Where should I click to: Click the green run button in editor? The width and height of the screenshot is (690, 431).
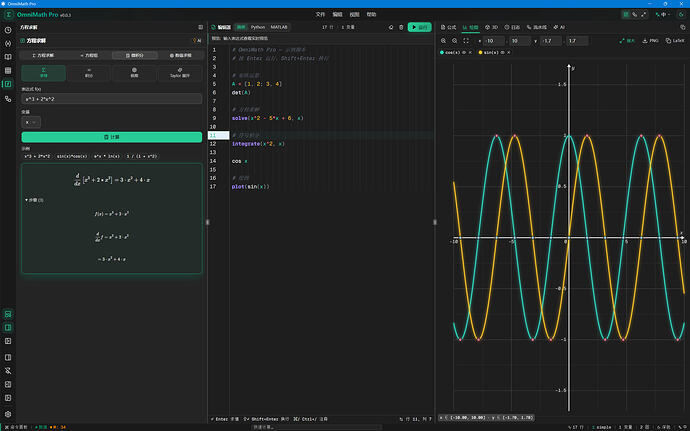419,27
